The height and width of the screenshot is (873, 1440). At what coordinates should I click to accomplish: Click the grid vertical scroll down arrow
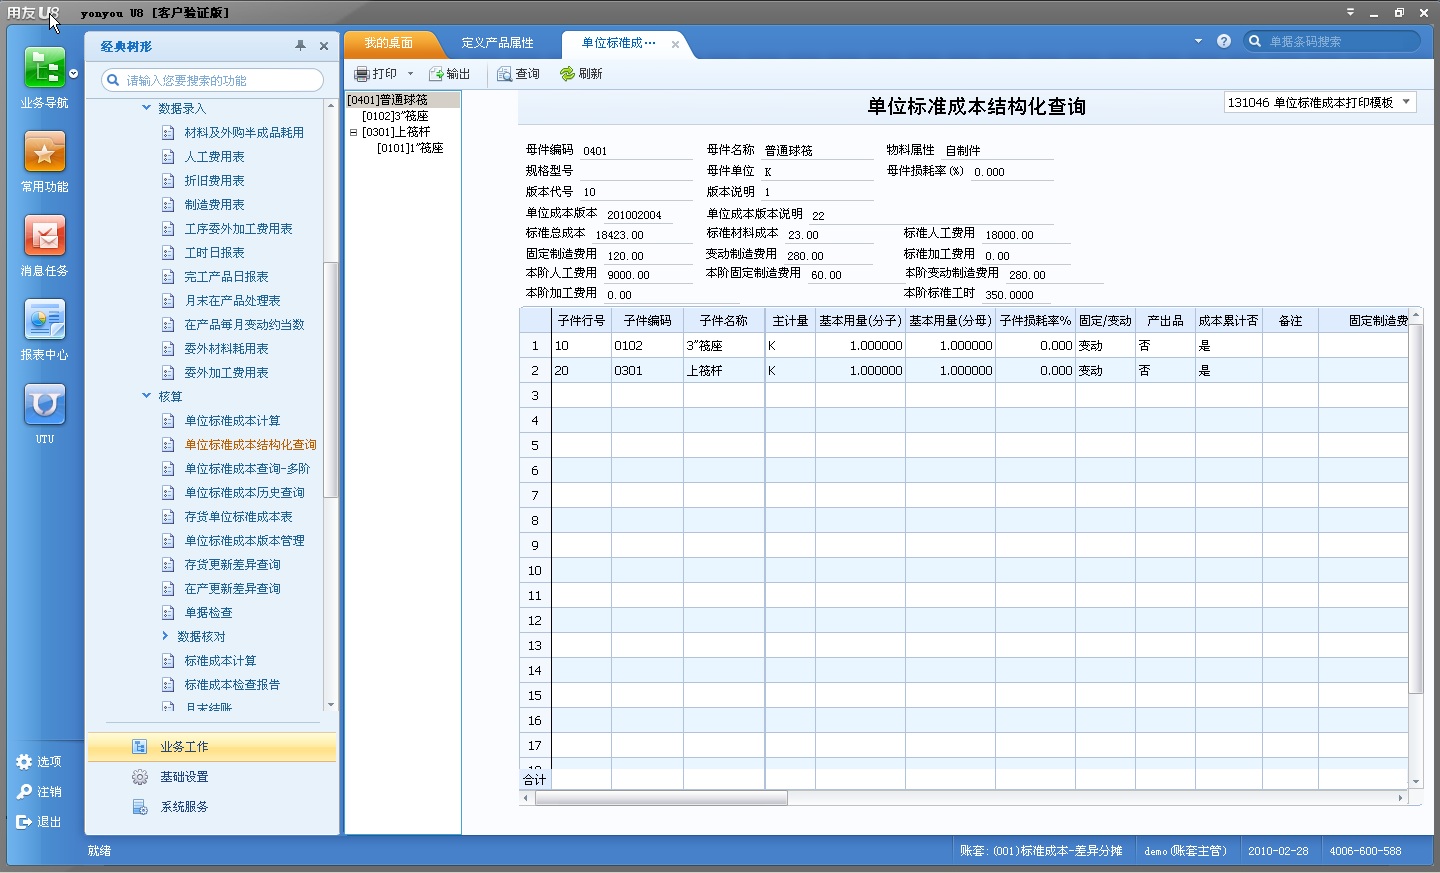(1415, 782)
